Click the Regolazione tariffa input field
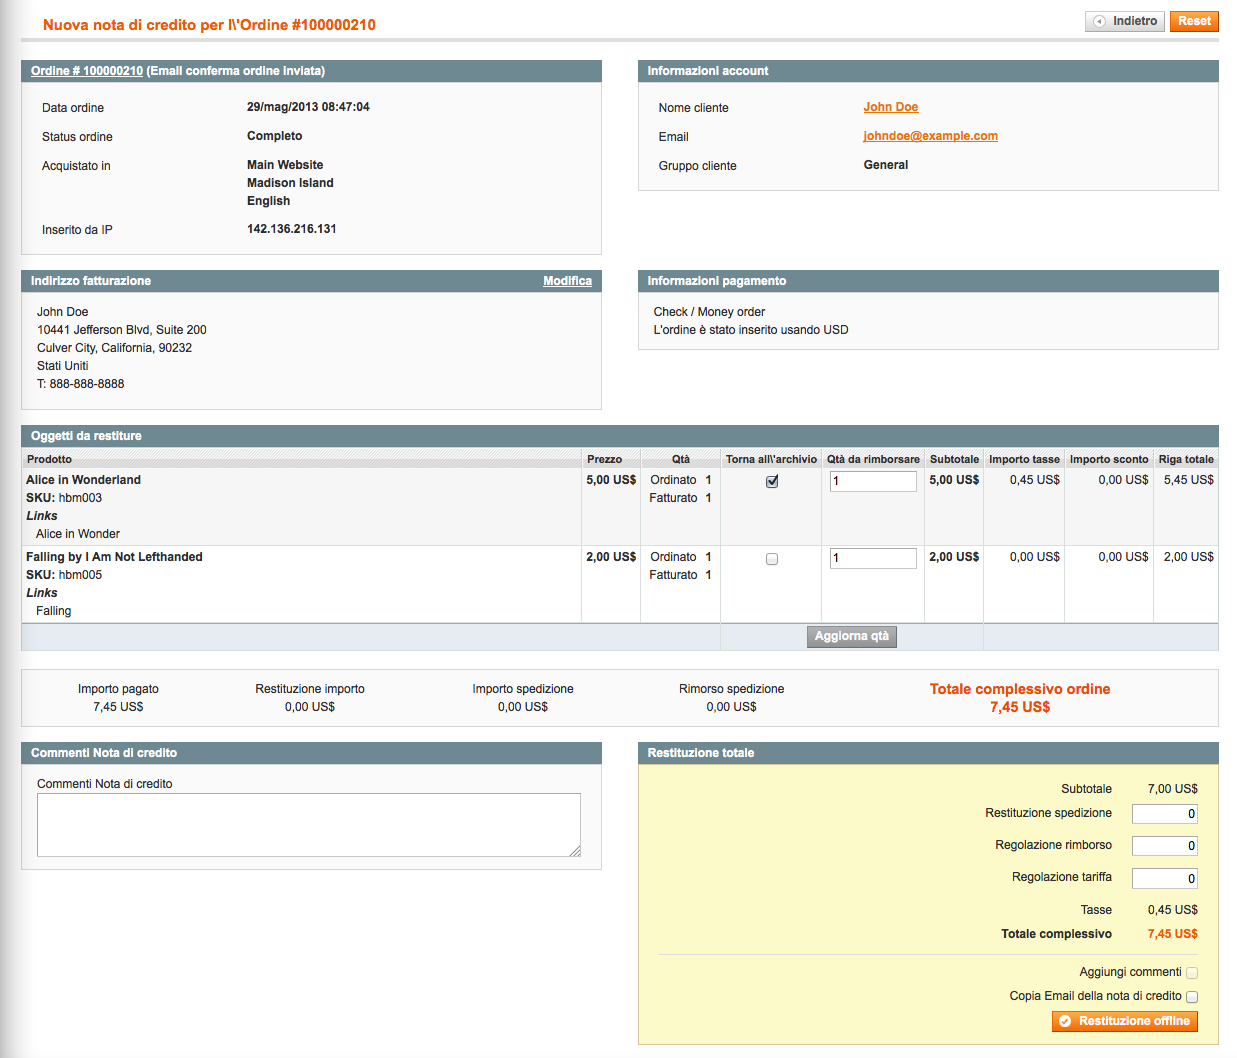The width and height of the screenshot is (1237, 1058). click(1164, 877)
